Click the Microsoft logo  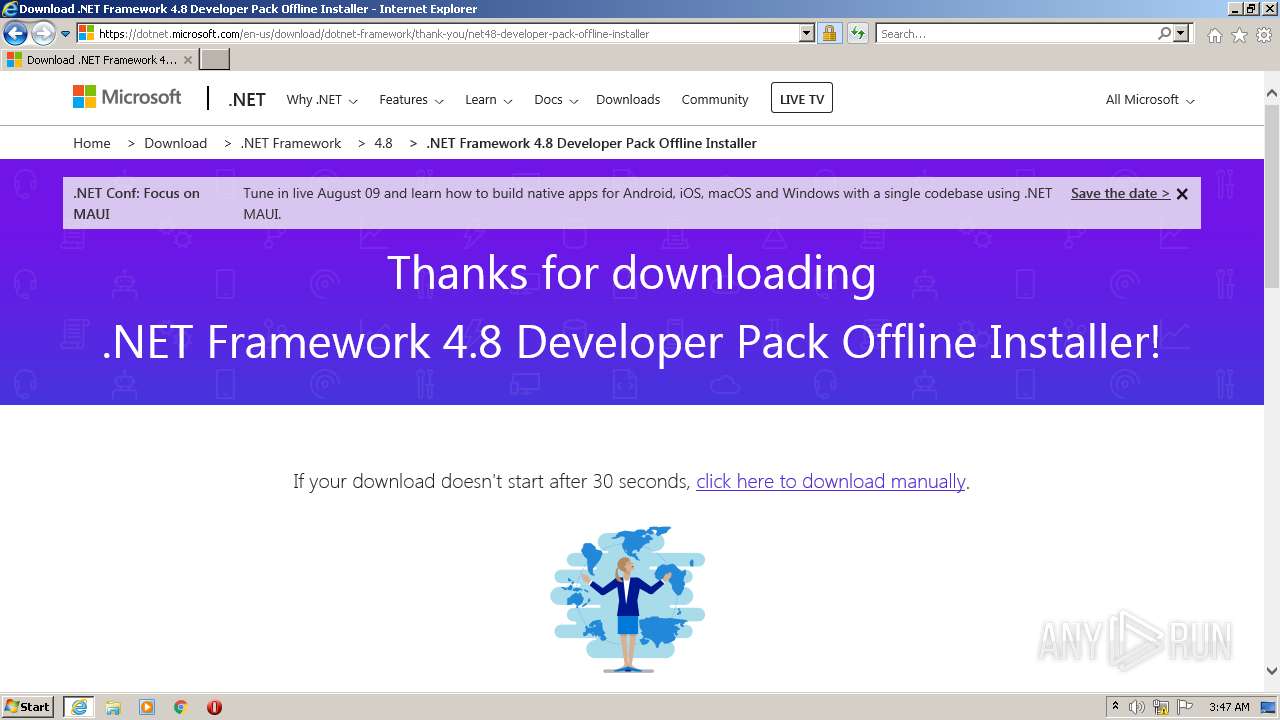[x=127, y=97]
